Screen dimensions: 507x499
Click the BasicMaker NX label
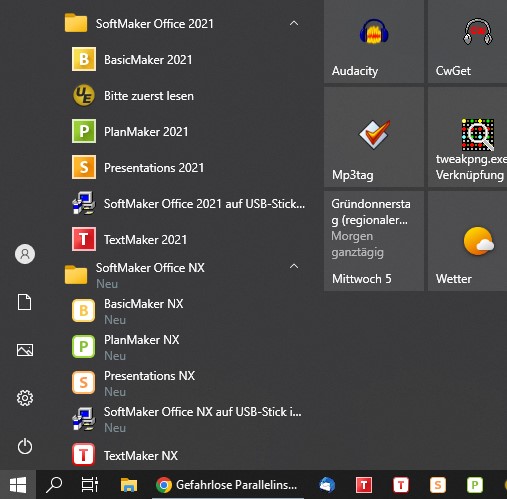[x=144, y=304]
